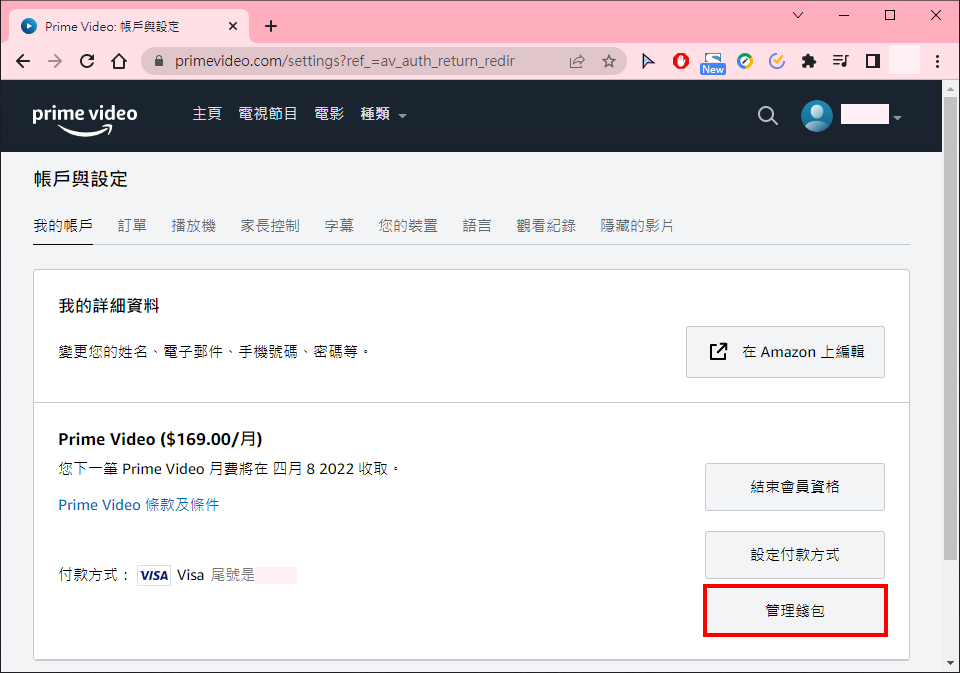The image size is (960, 673).
Task: Click the share page icon in address bar
Action: (577, 61)
